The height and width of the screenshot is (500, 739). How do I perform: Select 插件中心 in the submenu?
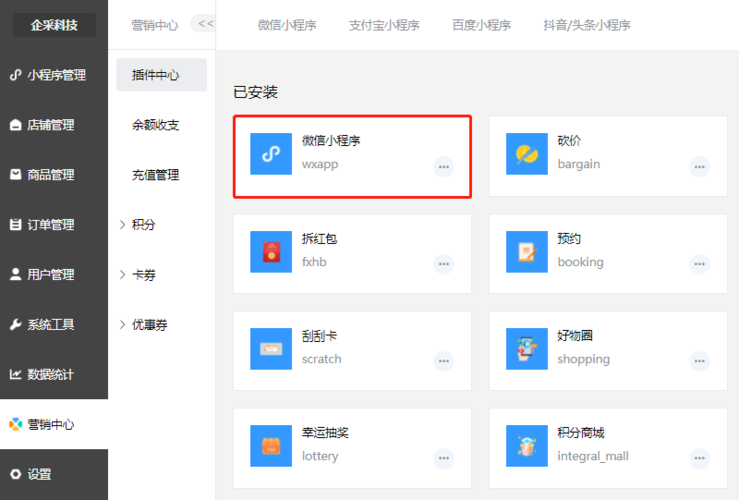pos(162,75)
